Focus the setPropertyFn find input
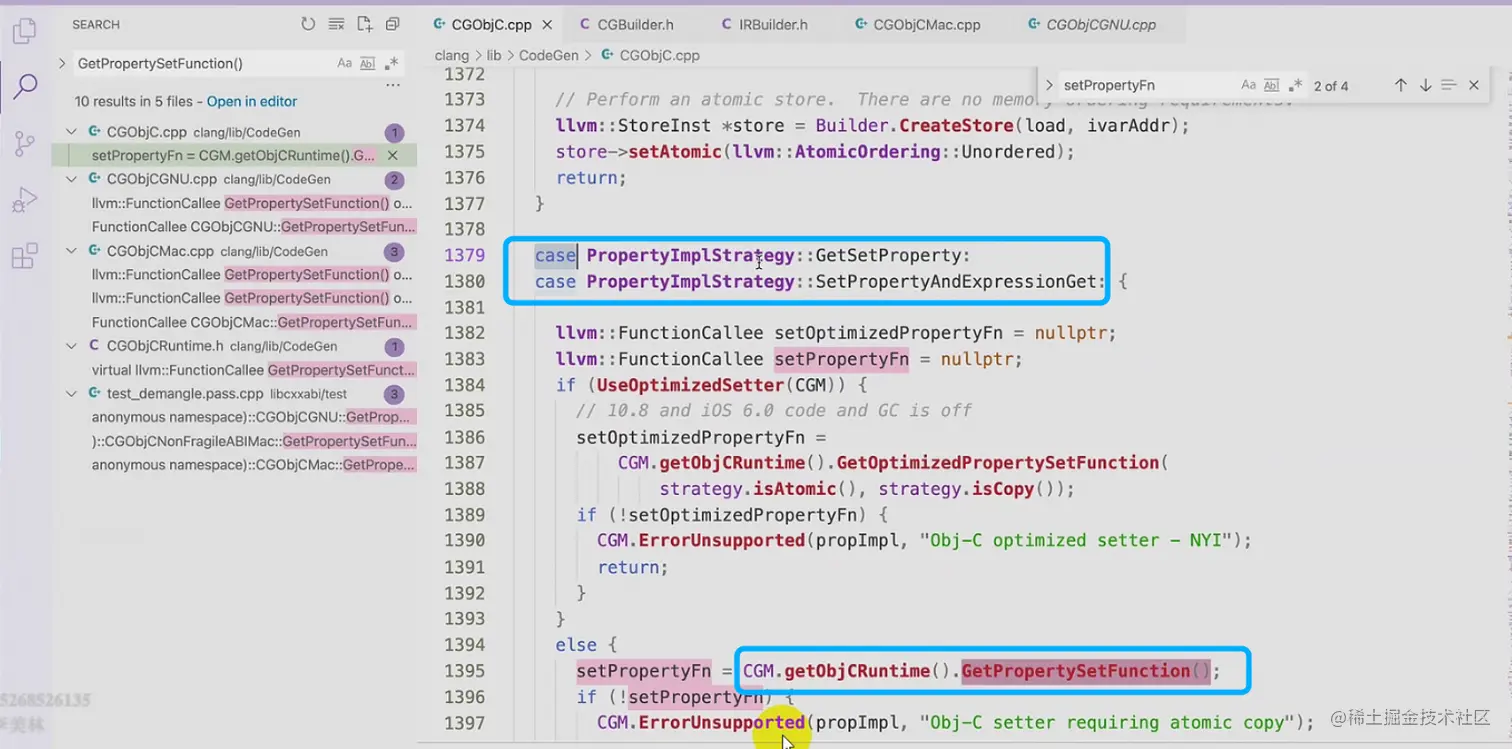 point(1148,86)
